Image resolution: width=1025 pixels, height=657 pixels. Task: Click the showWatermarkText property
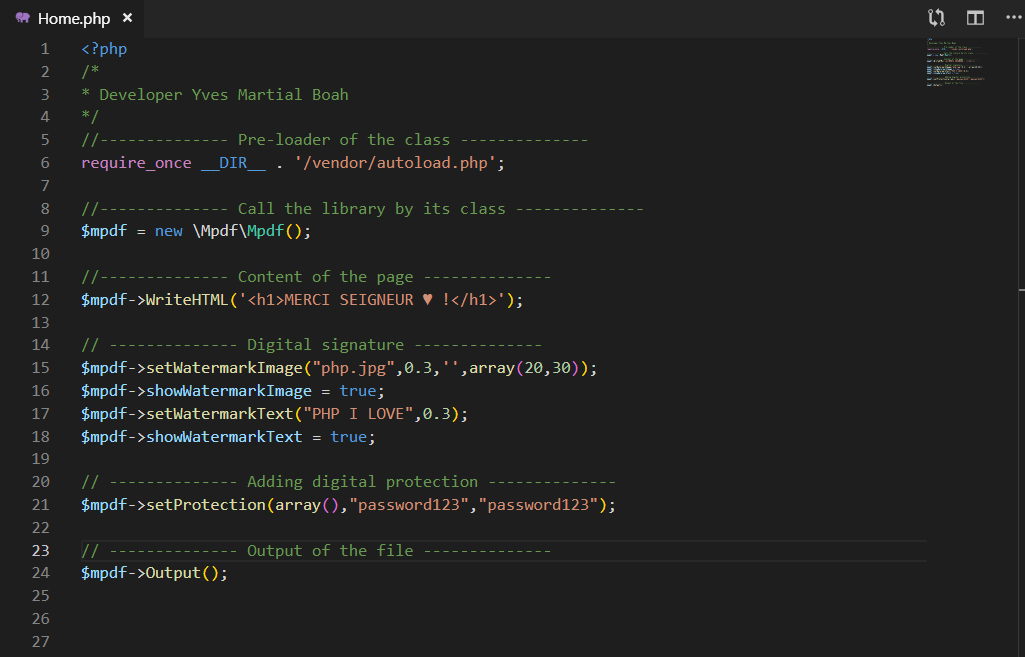coord(224,437)
